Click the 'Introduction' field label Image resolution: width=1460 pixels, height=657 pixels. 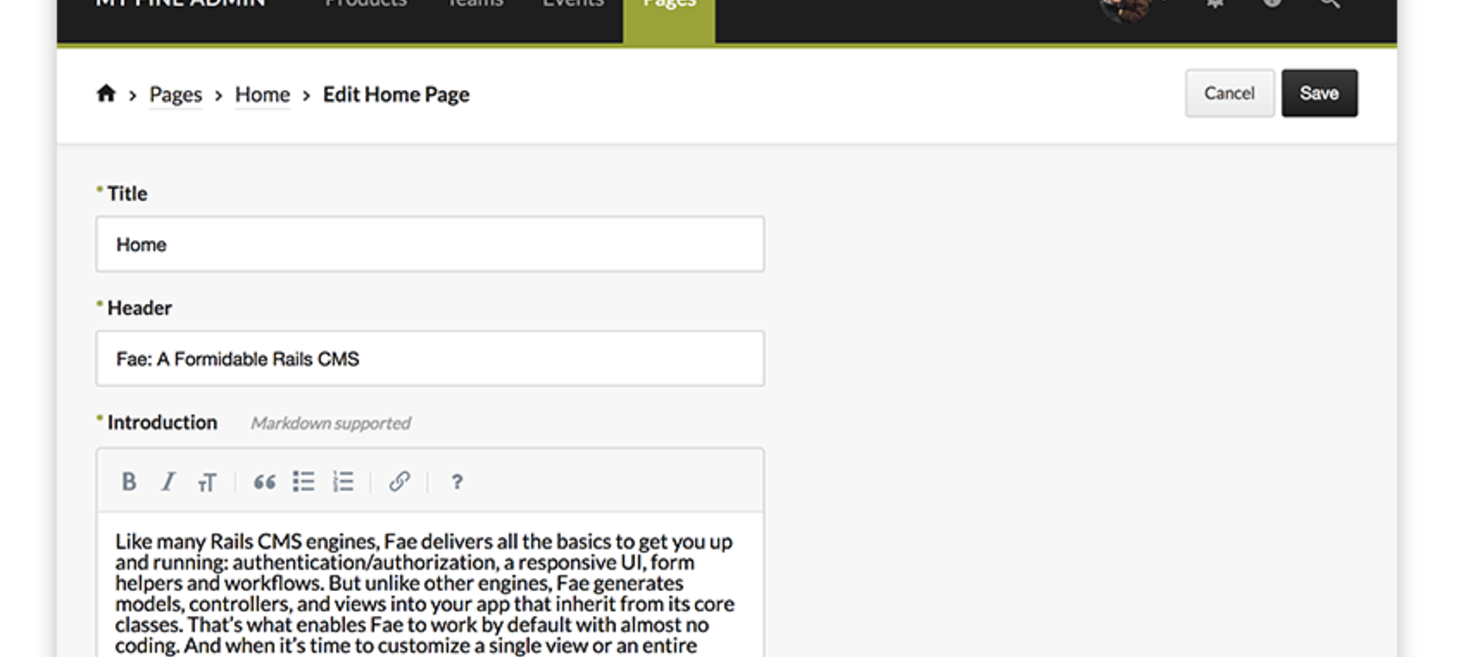[162, 422]
